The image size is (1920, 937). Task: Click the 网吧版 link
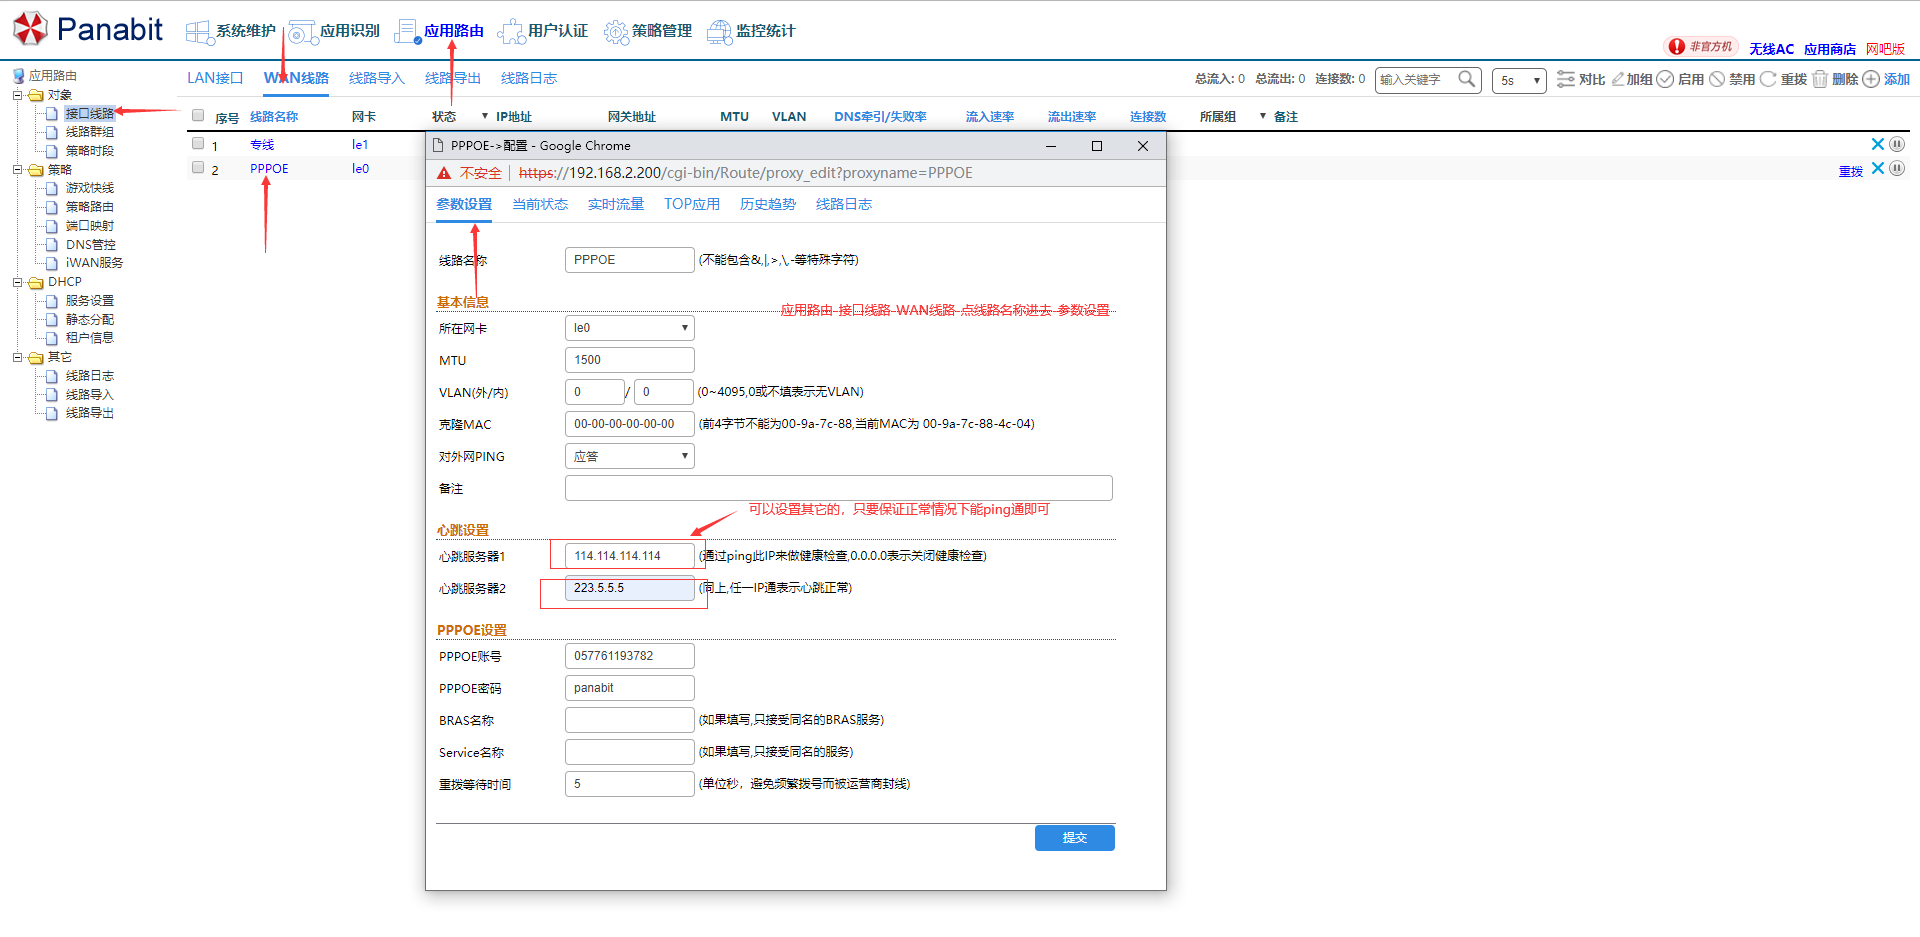(x=1885, y=49)
